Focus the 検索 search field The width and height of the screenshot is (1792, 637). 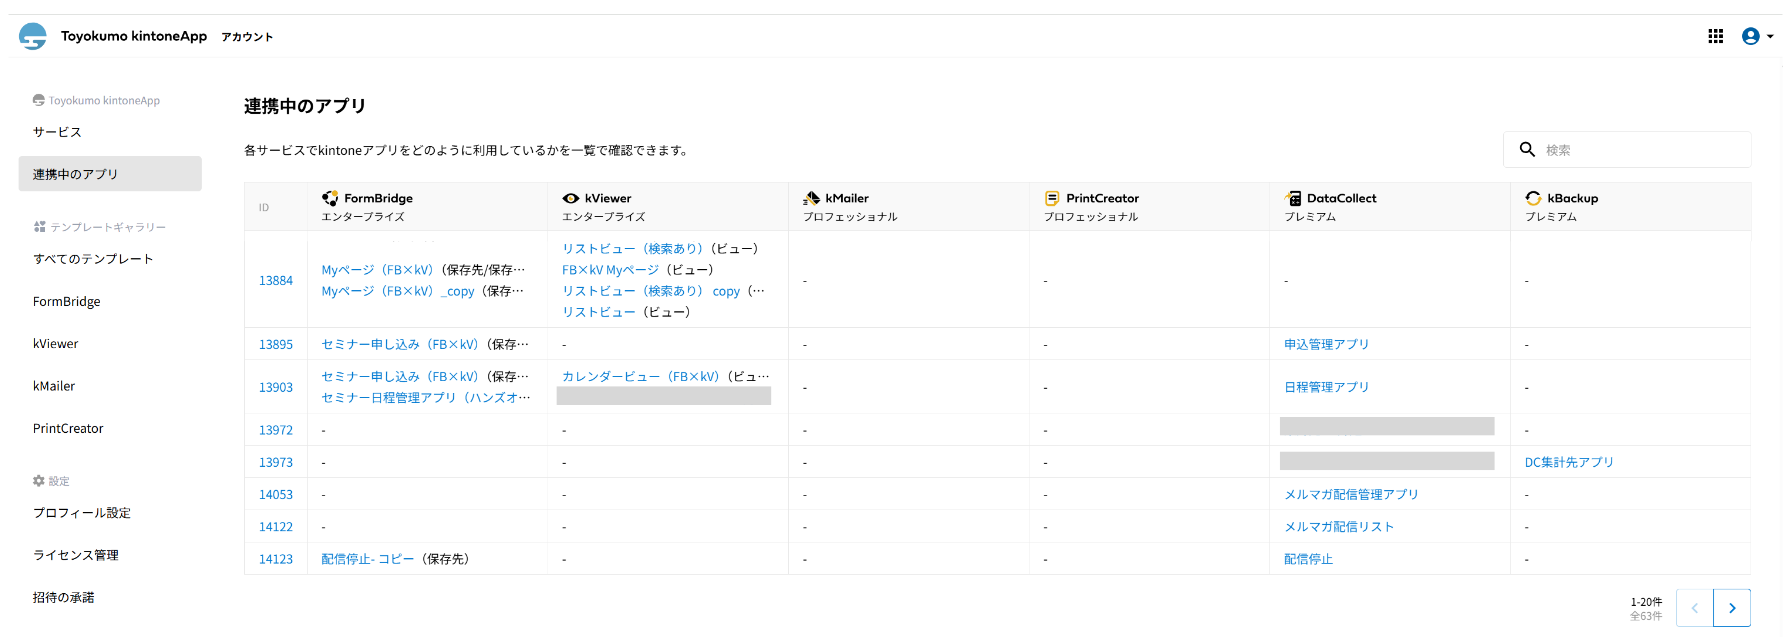pos(1627,149)
